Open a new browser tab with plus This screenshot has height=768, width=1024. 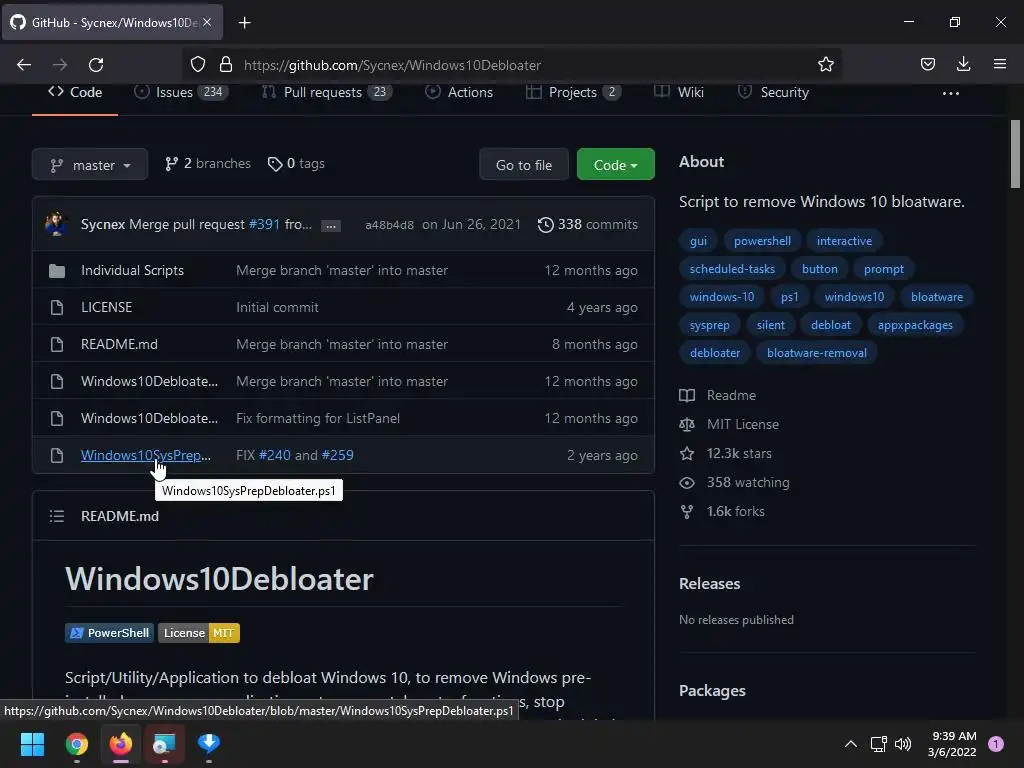tap(244, 23)
